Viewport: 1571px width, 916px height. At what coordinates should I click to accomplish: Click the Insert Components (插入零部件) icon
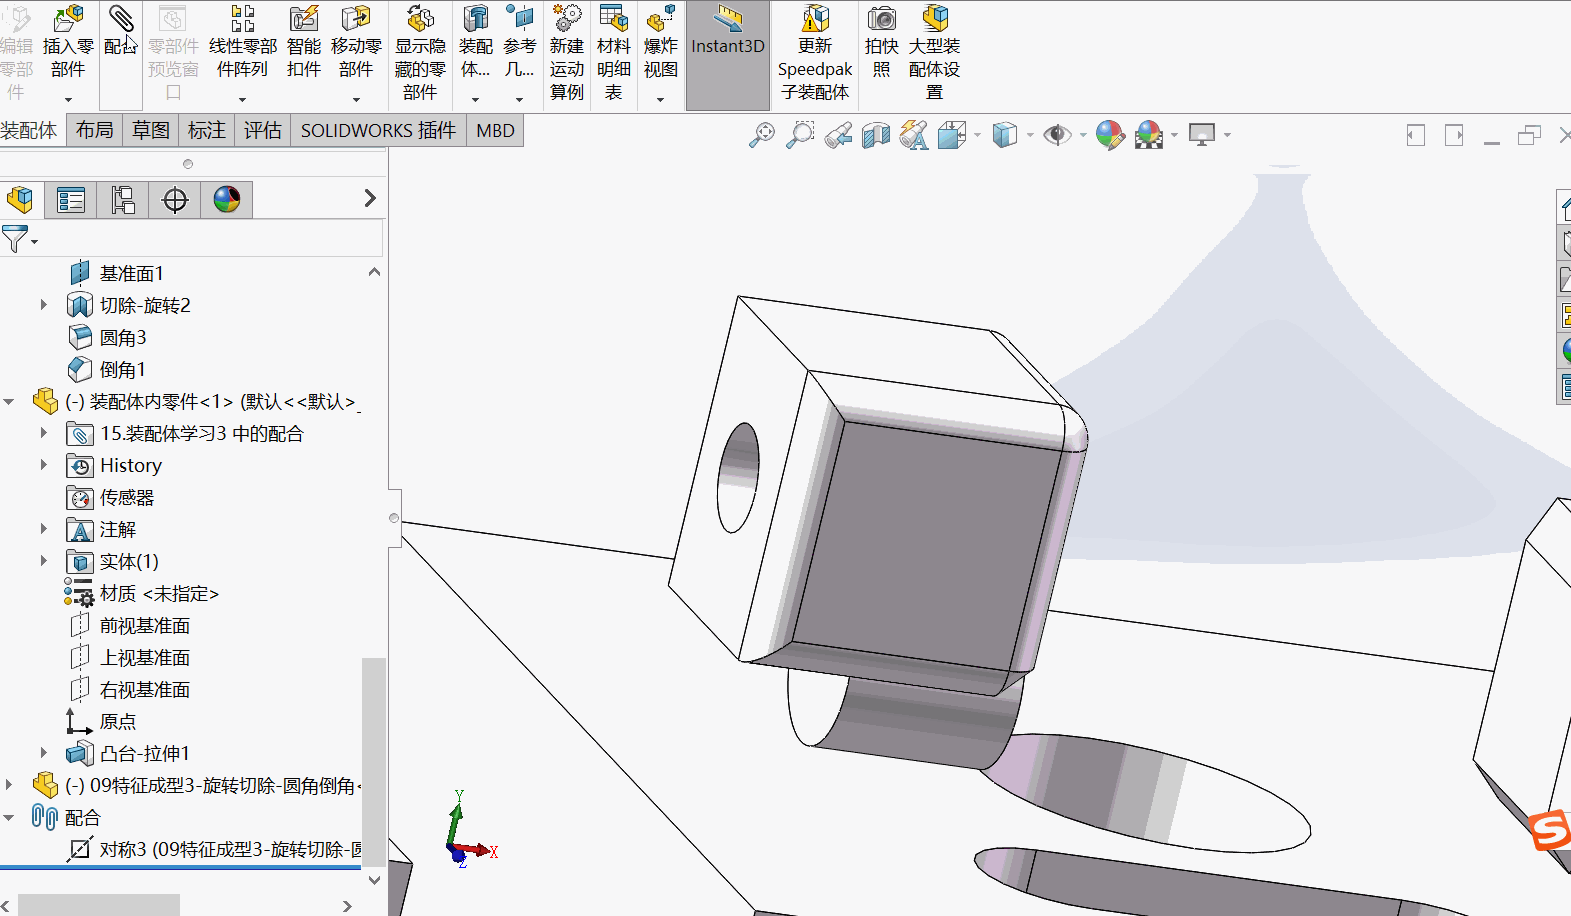[68, 19]
